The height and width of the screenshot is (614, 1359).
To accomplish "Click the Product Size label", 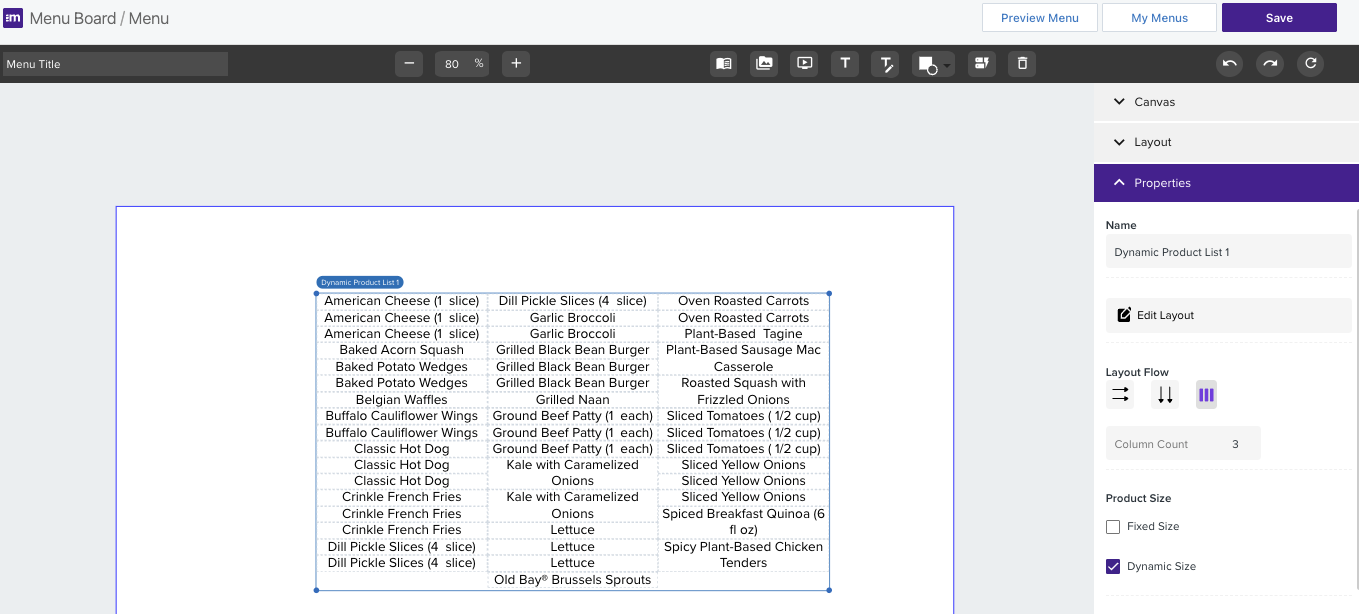I will point(1138,498).
